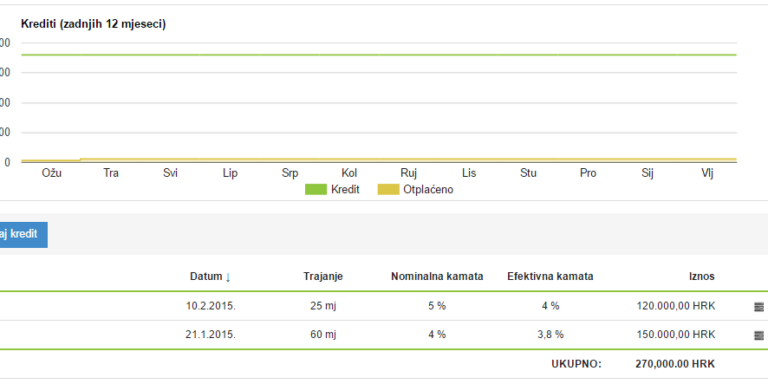The width and height of the screenshot is (768, 384).
Task: Toggle yellow Otplaćeno legend swatch
Action: tap(388, 190)
